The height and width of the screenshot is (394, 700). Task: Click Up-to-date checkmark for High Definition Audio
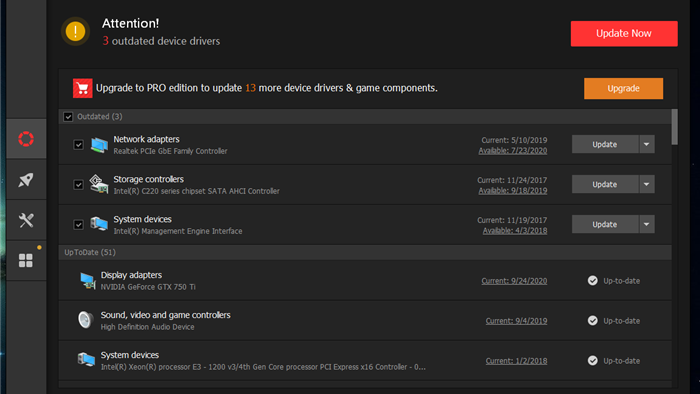pyautogui.click(x=592, y=321)
